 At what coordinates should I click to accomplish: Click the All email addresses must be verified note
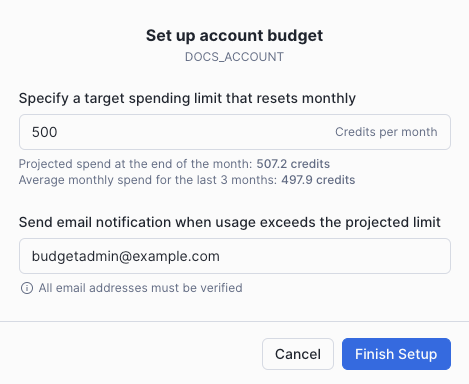point(140,288)
